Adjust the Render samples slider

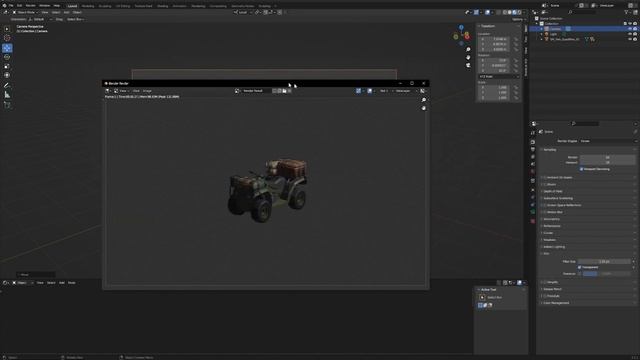607,157
